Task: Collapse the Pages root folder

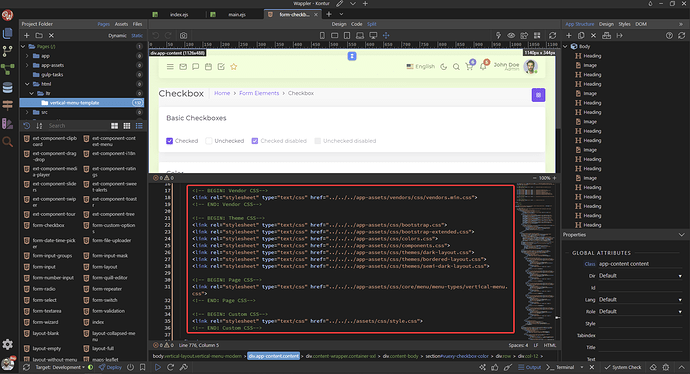Action: tap(23, 46)
